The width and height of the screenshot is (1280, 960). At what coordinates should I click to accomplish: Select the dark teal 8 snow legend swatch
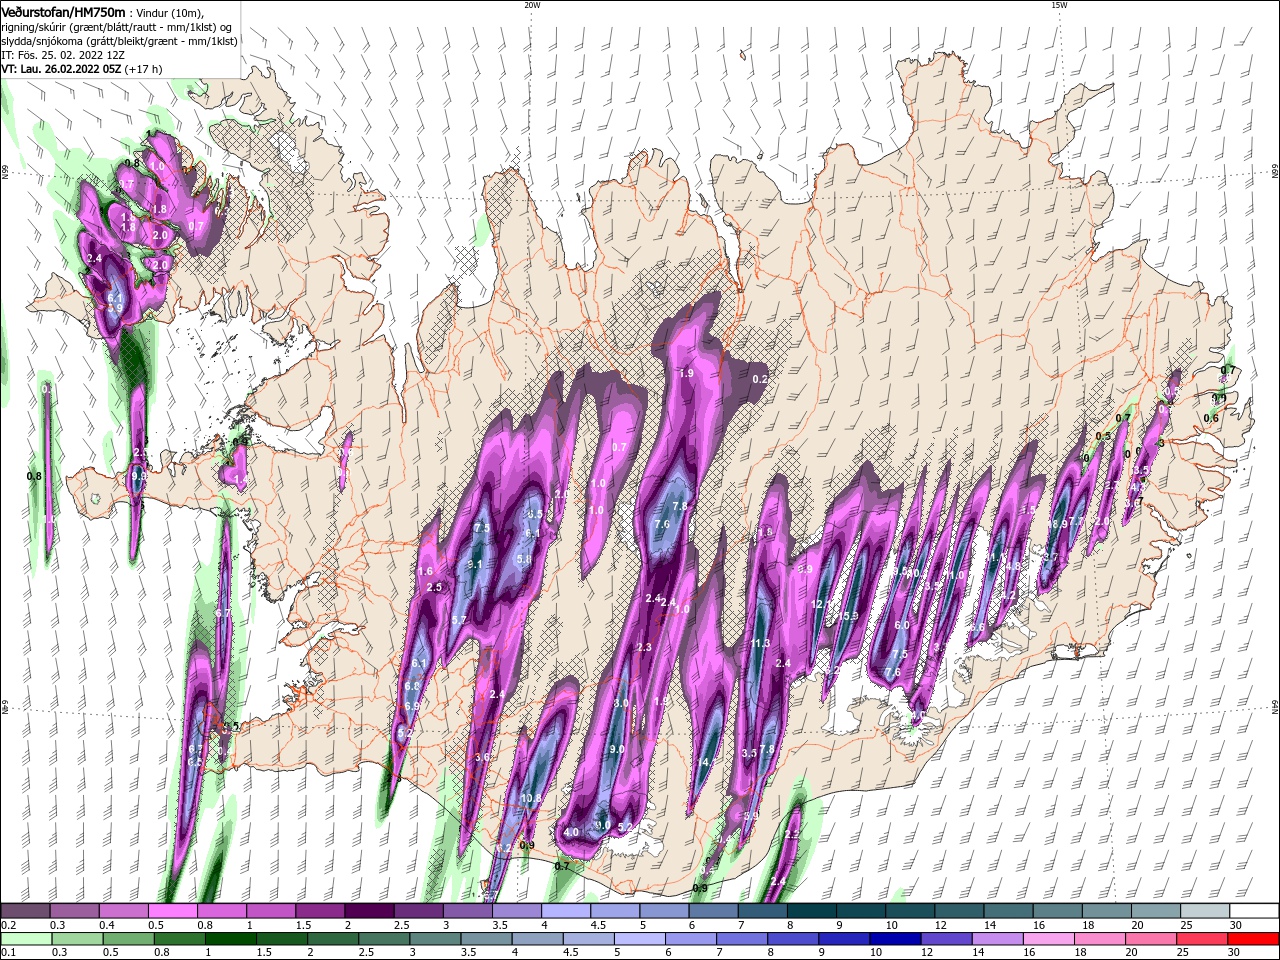point(811,910)
